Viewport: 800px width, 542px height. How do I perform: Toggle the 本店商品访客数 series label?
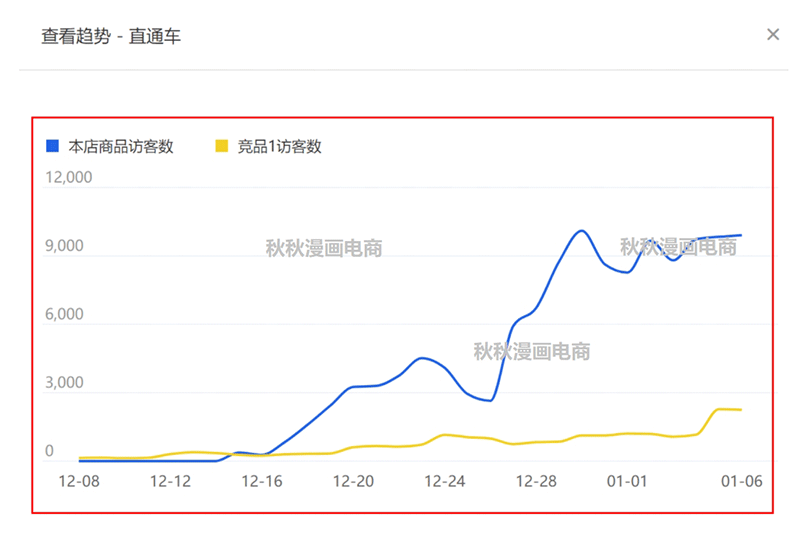click(x=121, y=146)
